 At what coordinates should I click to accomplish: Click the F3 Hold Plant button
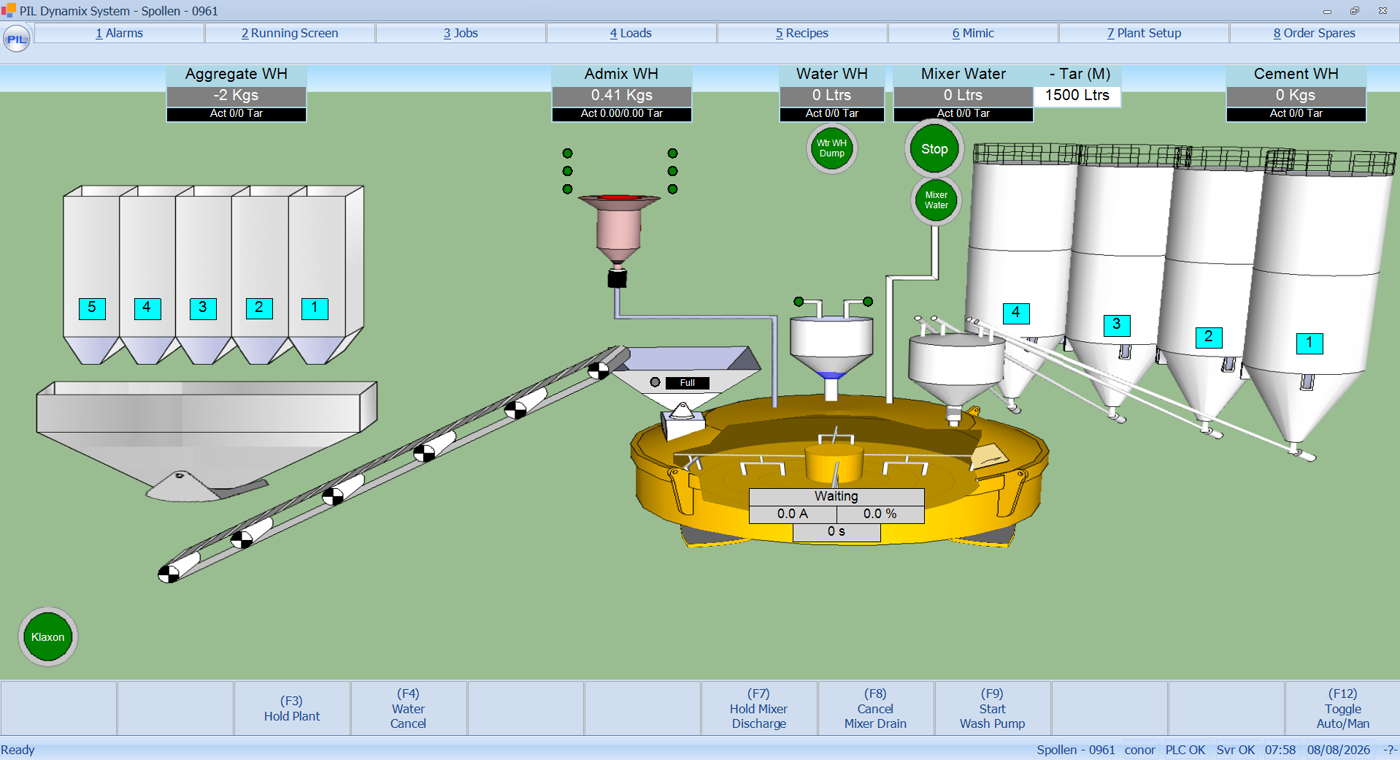click(292, 708)
